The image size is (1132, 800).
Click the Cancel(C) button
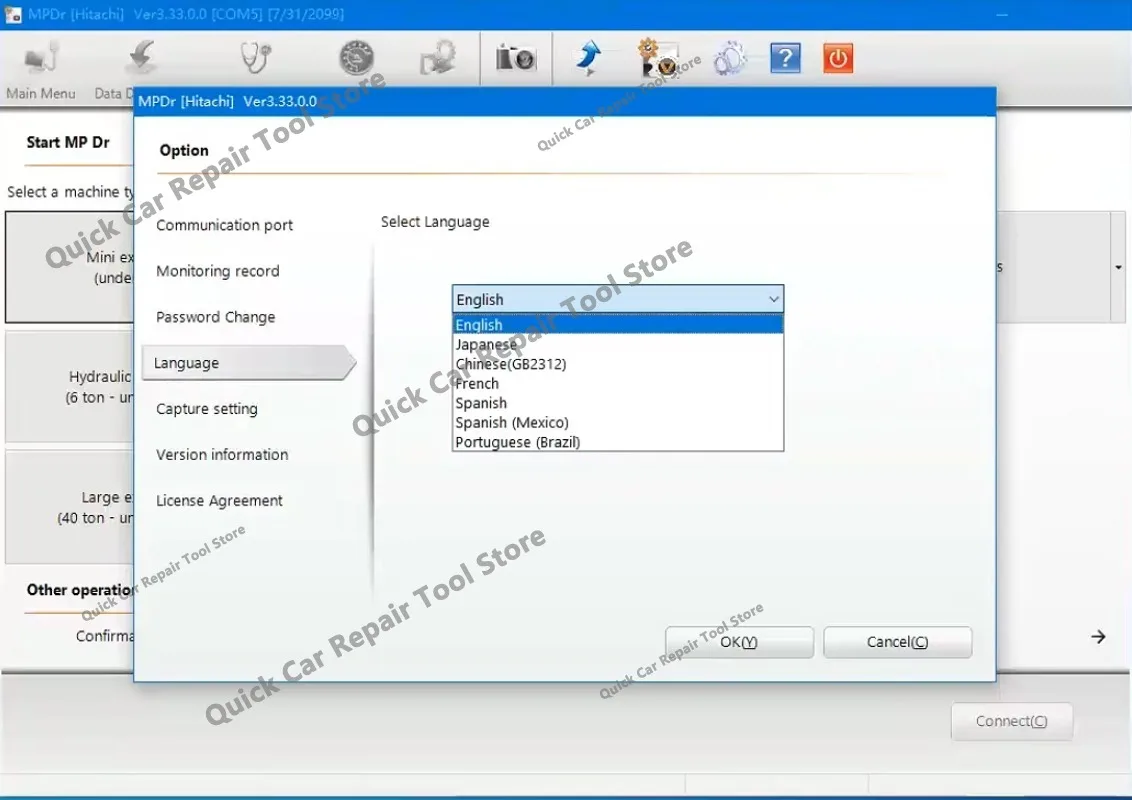897,642
